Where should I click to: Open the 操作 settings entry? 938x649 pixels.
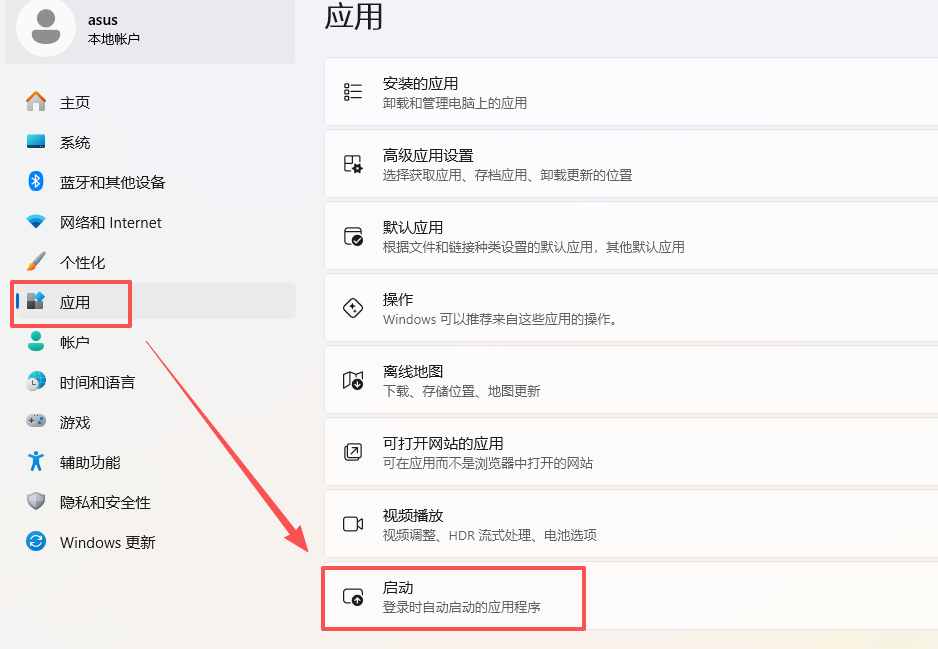631,308
